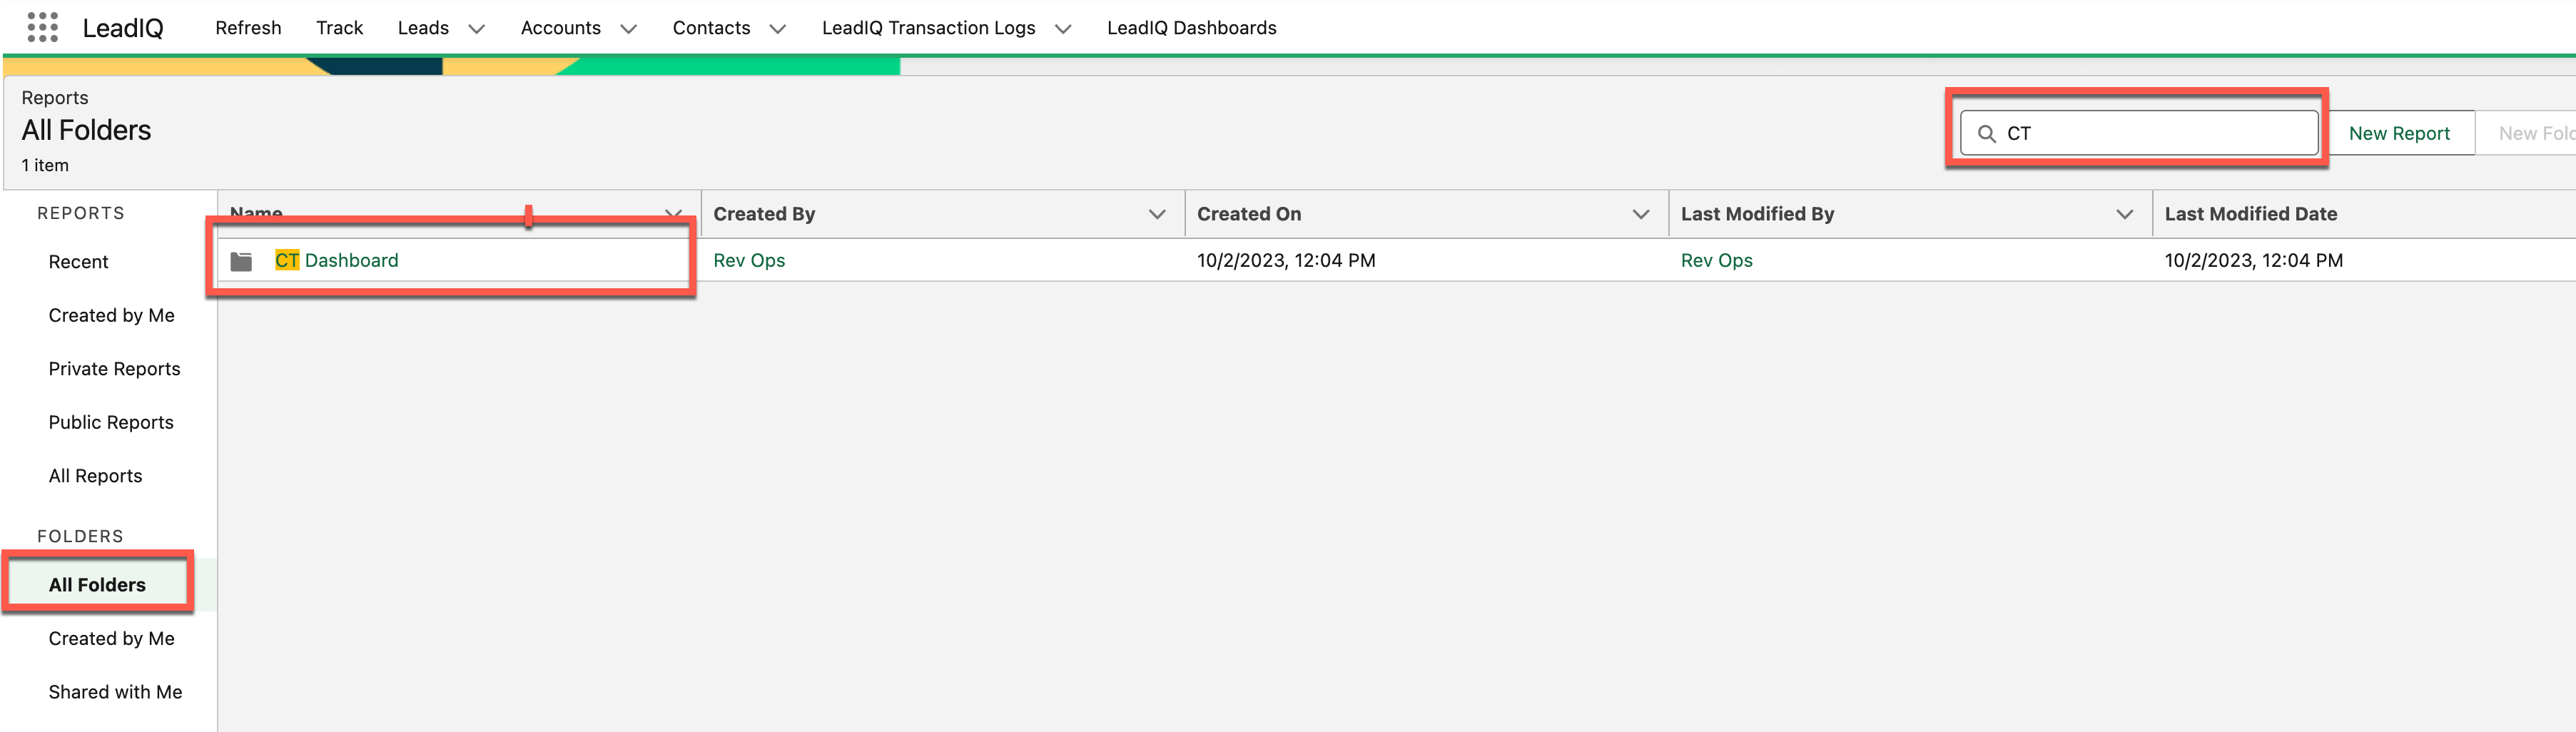
Task: Click the folder icon beside CT Dashboard
Action: pyautogui.click(x=241, y=261)
